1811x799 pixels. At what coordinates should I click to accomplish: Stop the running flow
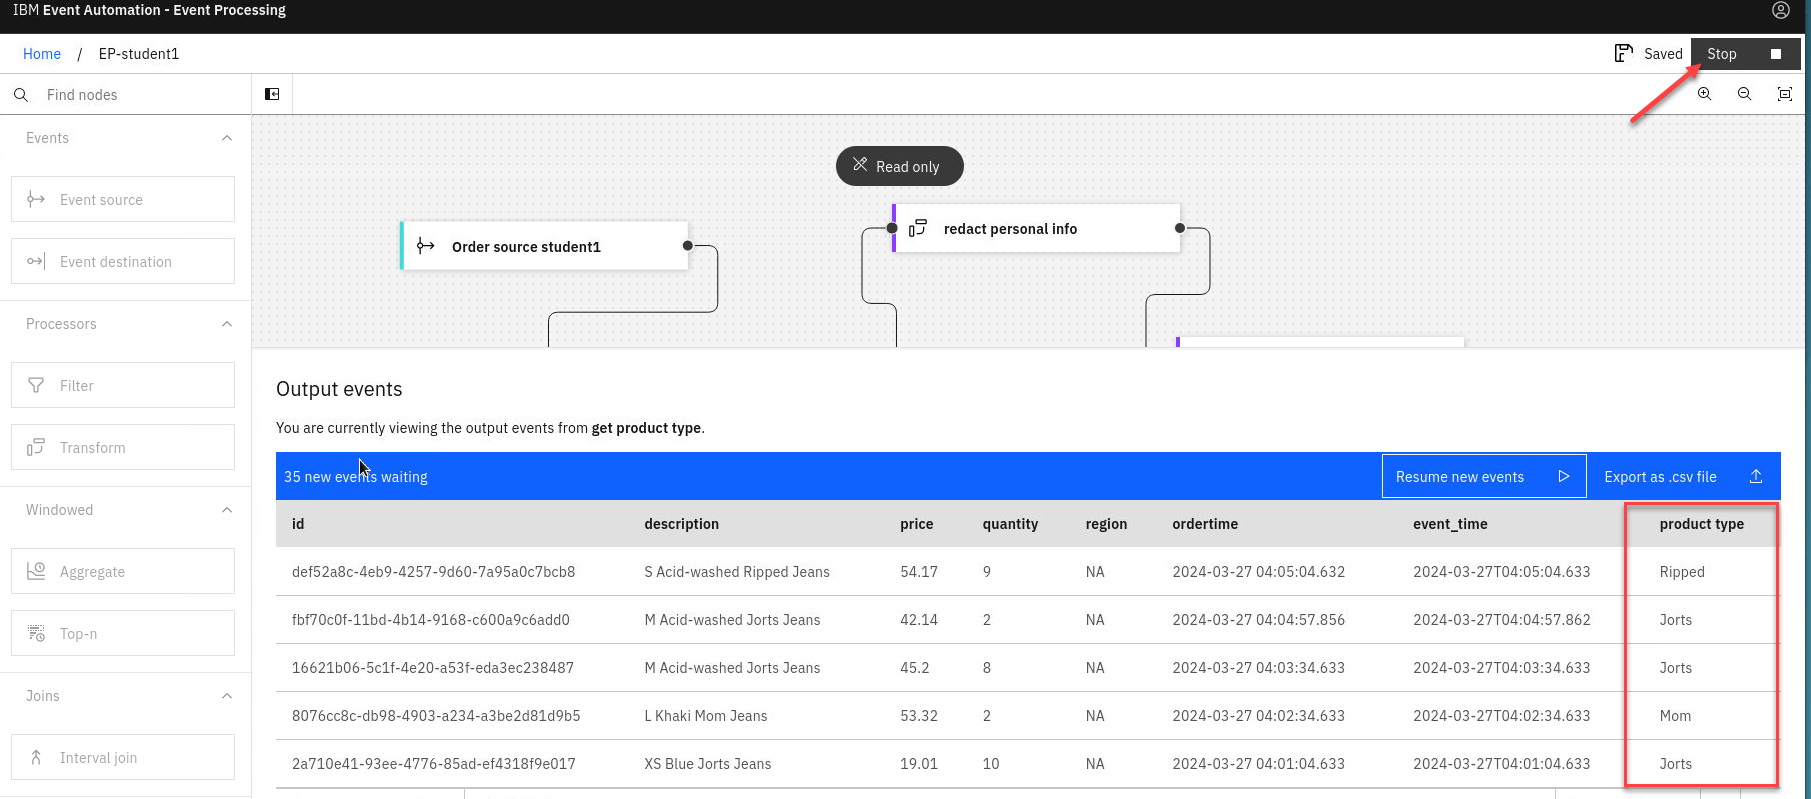click(1744, 54)
